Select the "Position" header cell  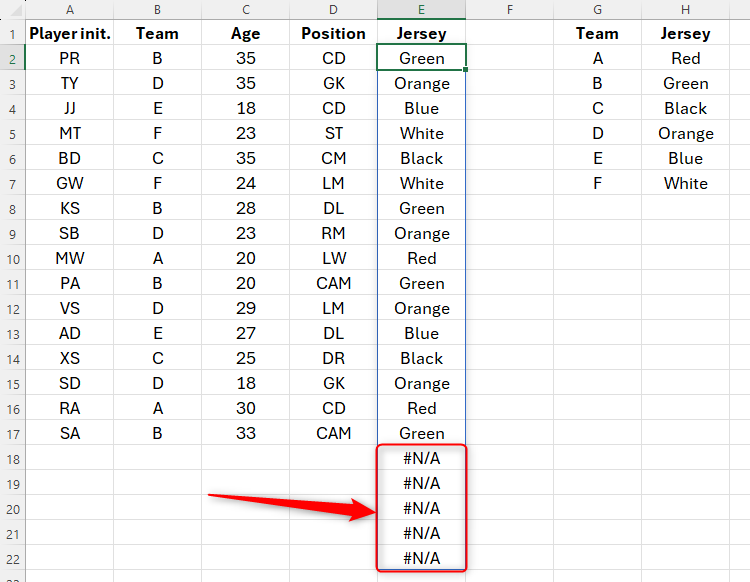point(333,33)
